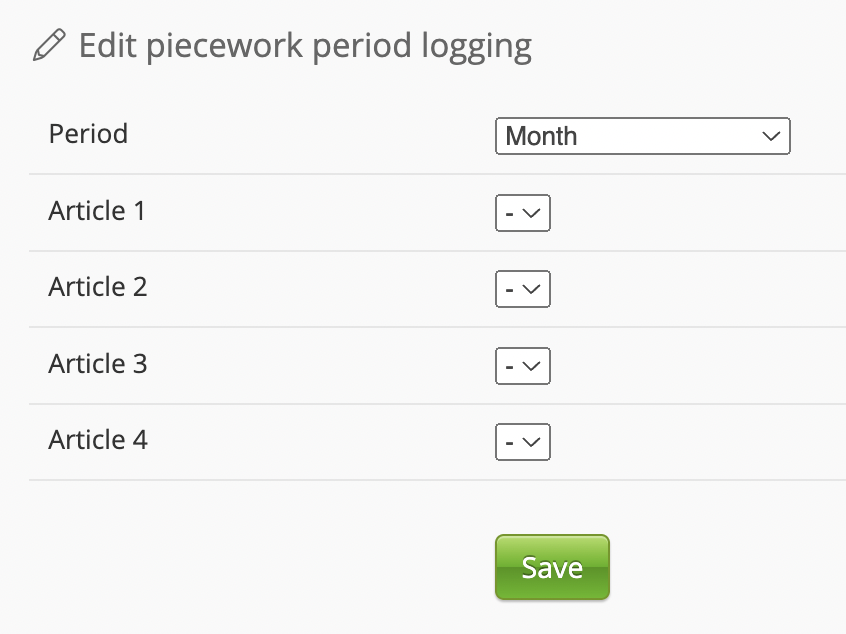846x634 pixels.
Task: Click the chevron arrow beside Article 4
Action: [x=532, y=442]
